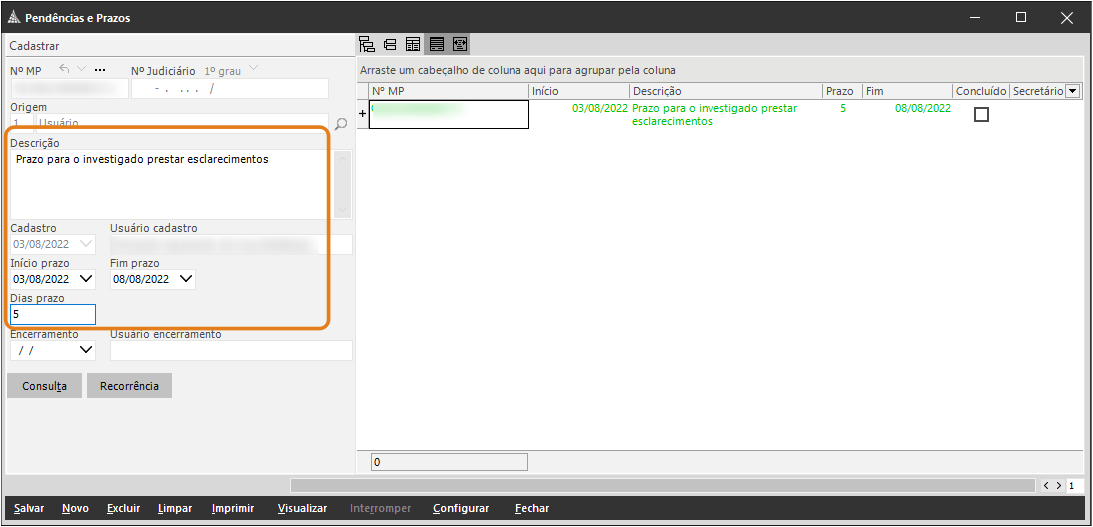Viewport: 1093px width, 527px height.
Task: Click the tree view icon in grid toolbar
Action: click(x=366, y=44)
